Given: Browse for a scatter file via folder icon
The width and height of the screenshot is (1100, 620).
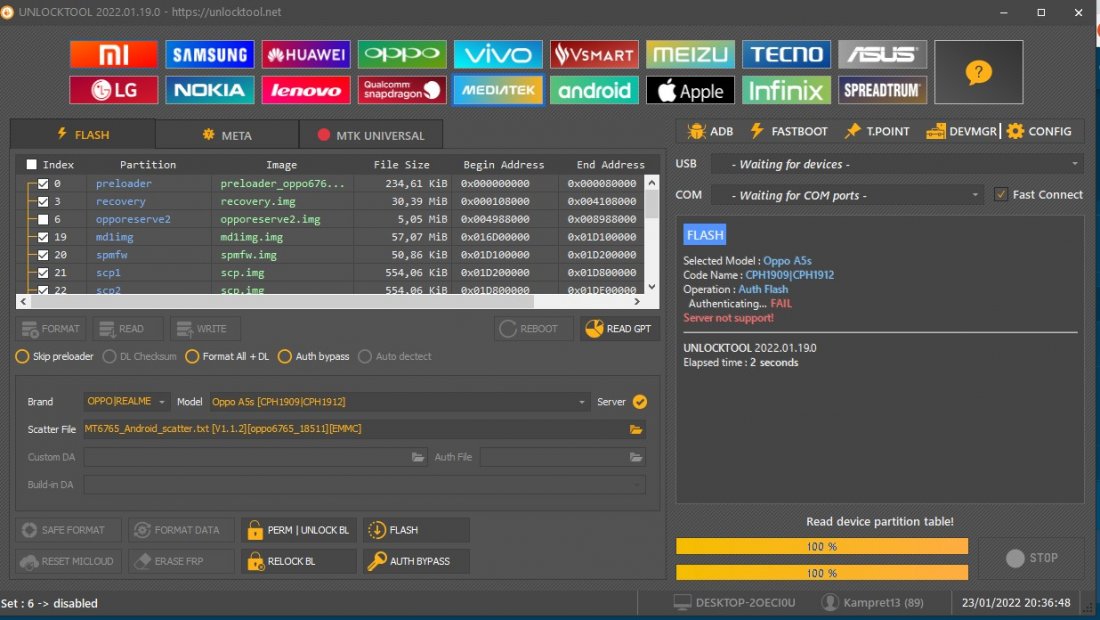Looking at the screenshot, I should click(x=636, y=429).
